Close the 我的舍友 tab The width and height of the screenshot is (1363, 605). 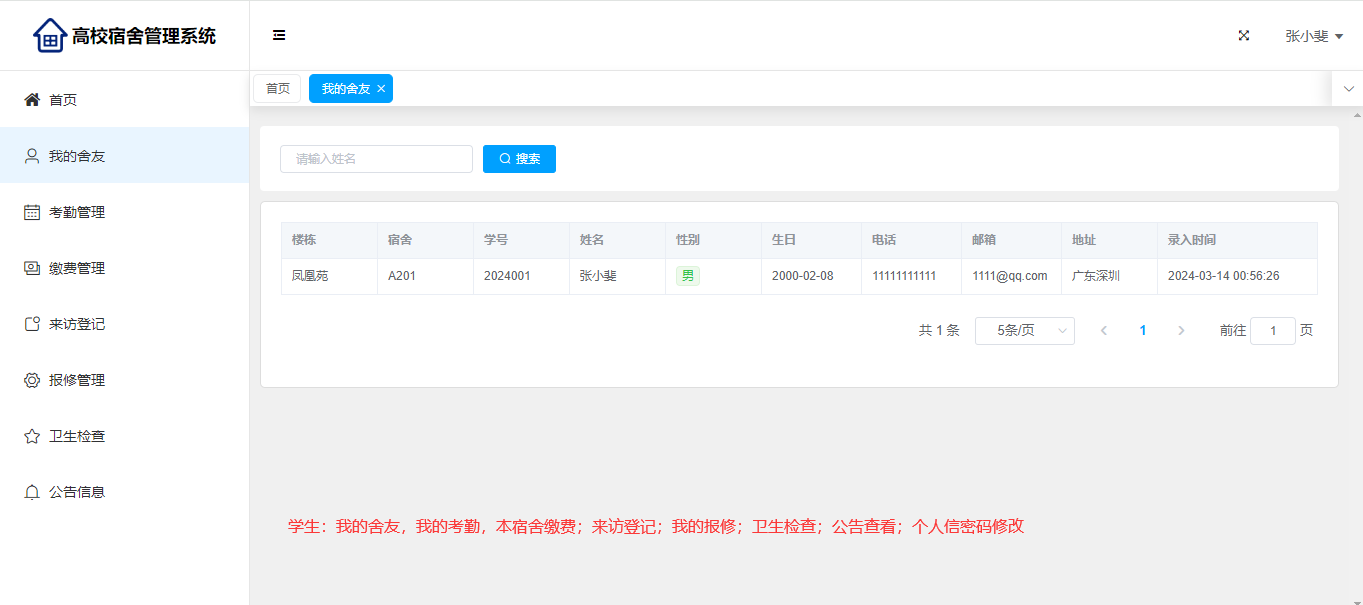[381, 89]
